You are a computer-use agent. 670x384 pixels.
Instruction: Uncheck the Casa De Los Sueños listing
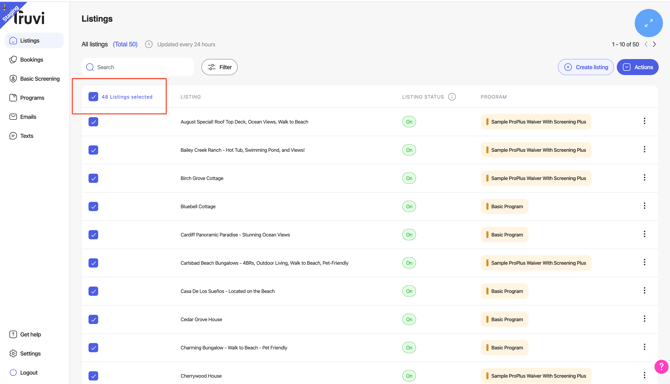click(x=93, y=291)
